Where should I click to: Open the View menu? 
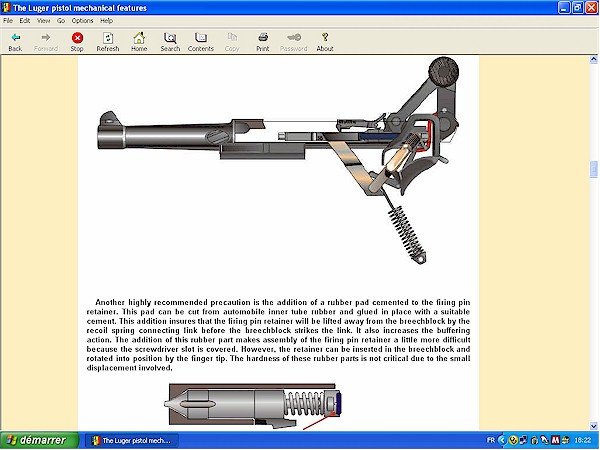(x=43, y=21)
